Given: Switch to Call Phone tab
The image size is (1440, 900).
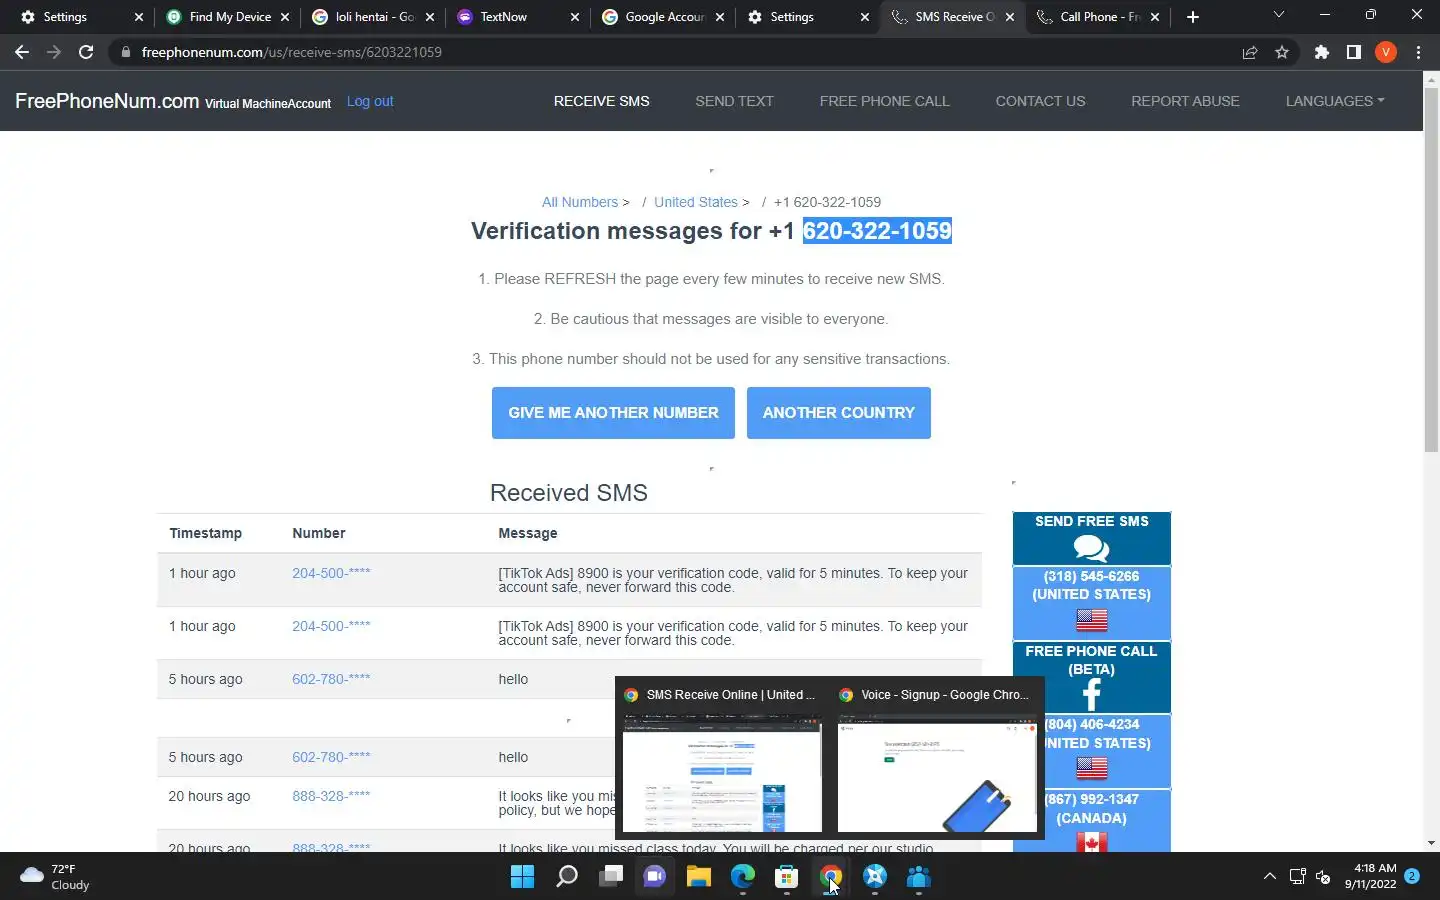Looking at the screenshot, I should tap(1098, 17).
